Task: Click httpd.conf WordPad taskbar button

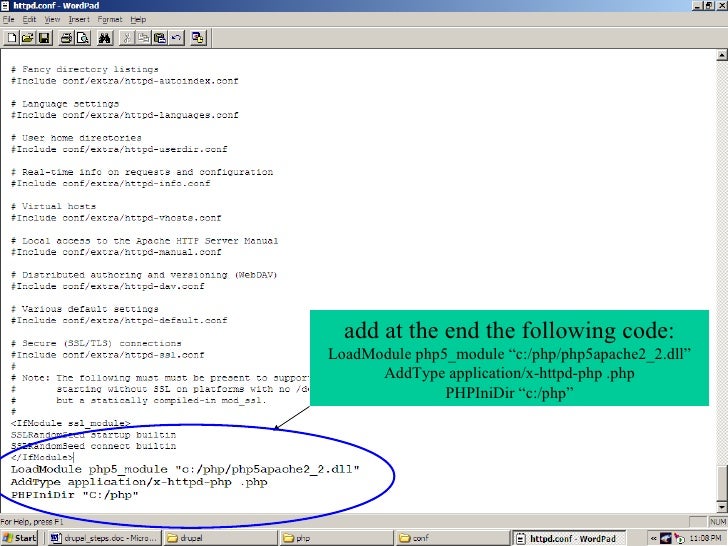Action: point(568,538)
